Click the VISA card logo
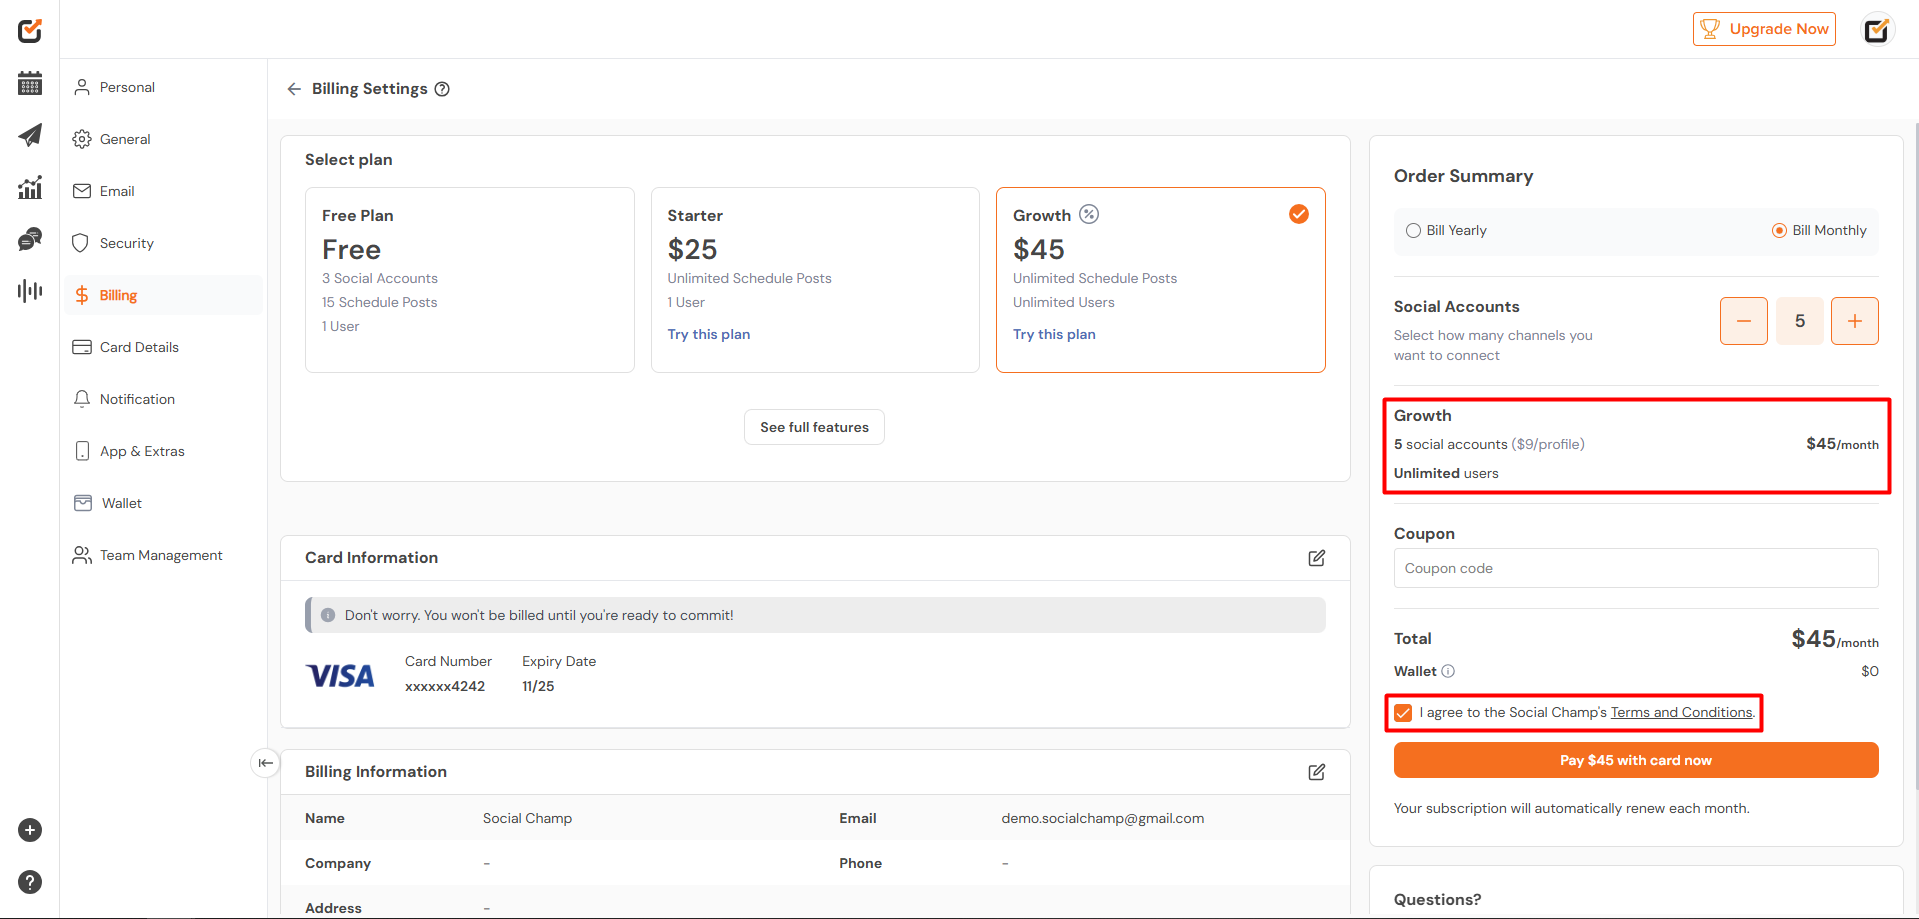Image resolution: width=1919 pixels, height=919 pixels. point(340,676)
